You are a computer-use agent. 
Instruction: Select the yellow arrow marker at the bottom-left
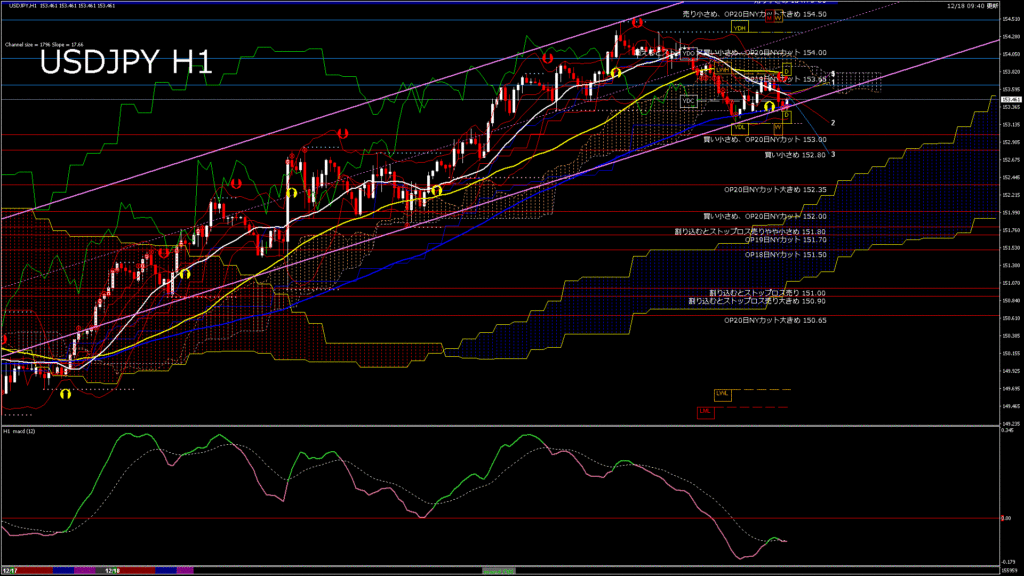[65, 394]
